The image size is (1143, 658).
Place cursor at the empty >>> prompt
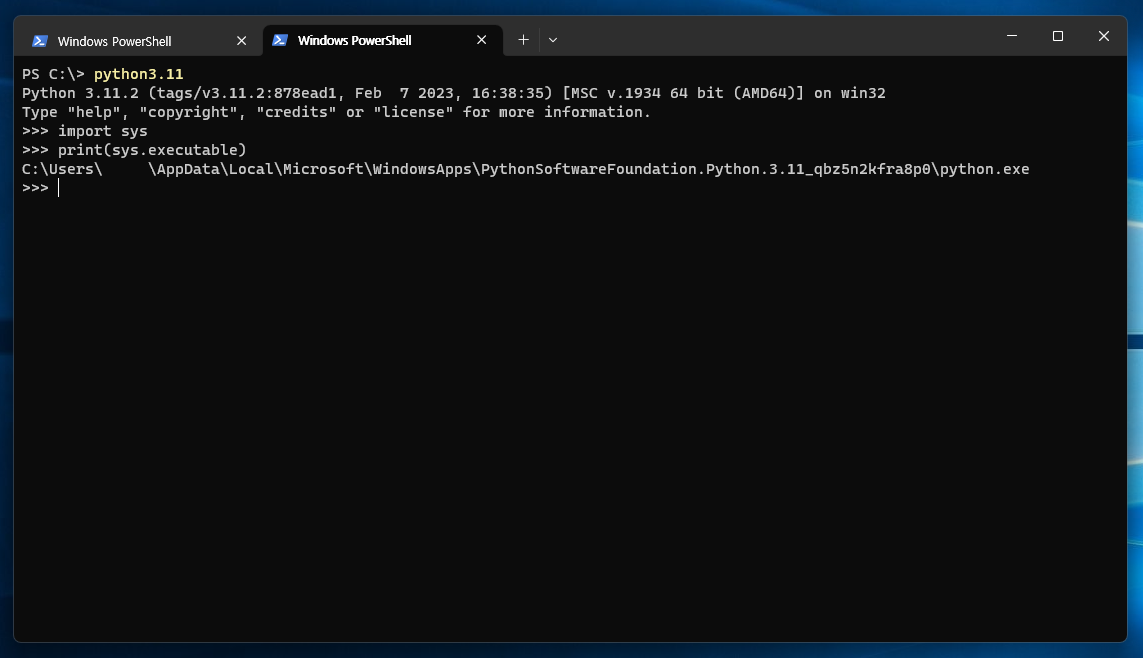point(58,188)
